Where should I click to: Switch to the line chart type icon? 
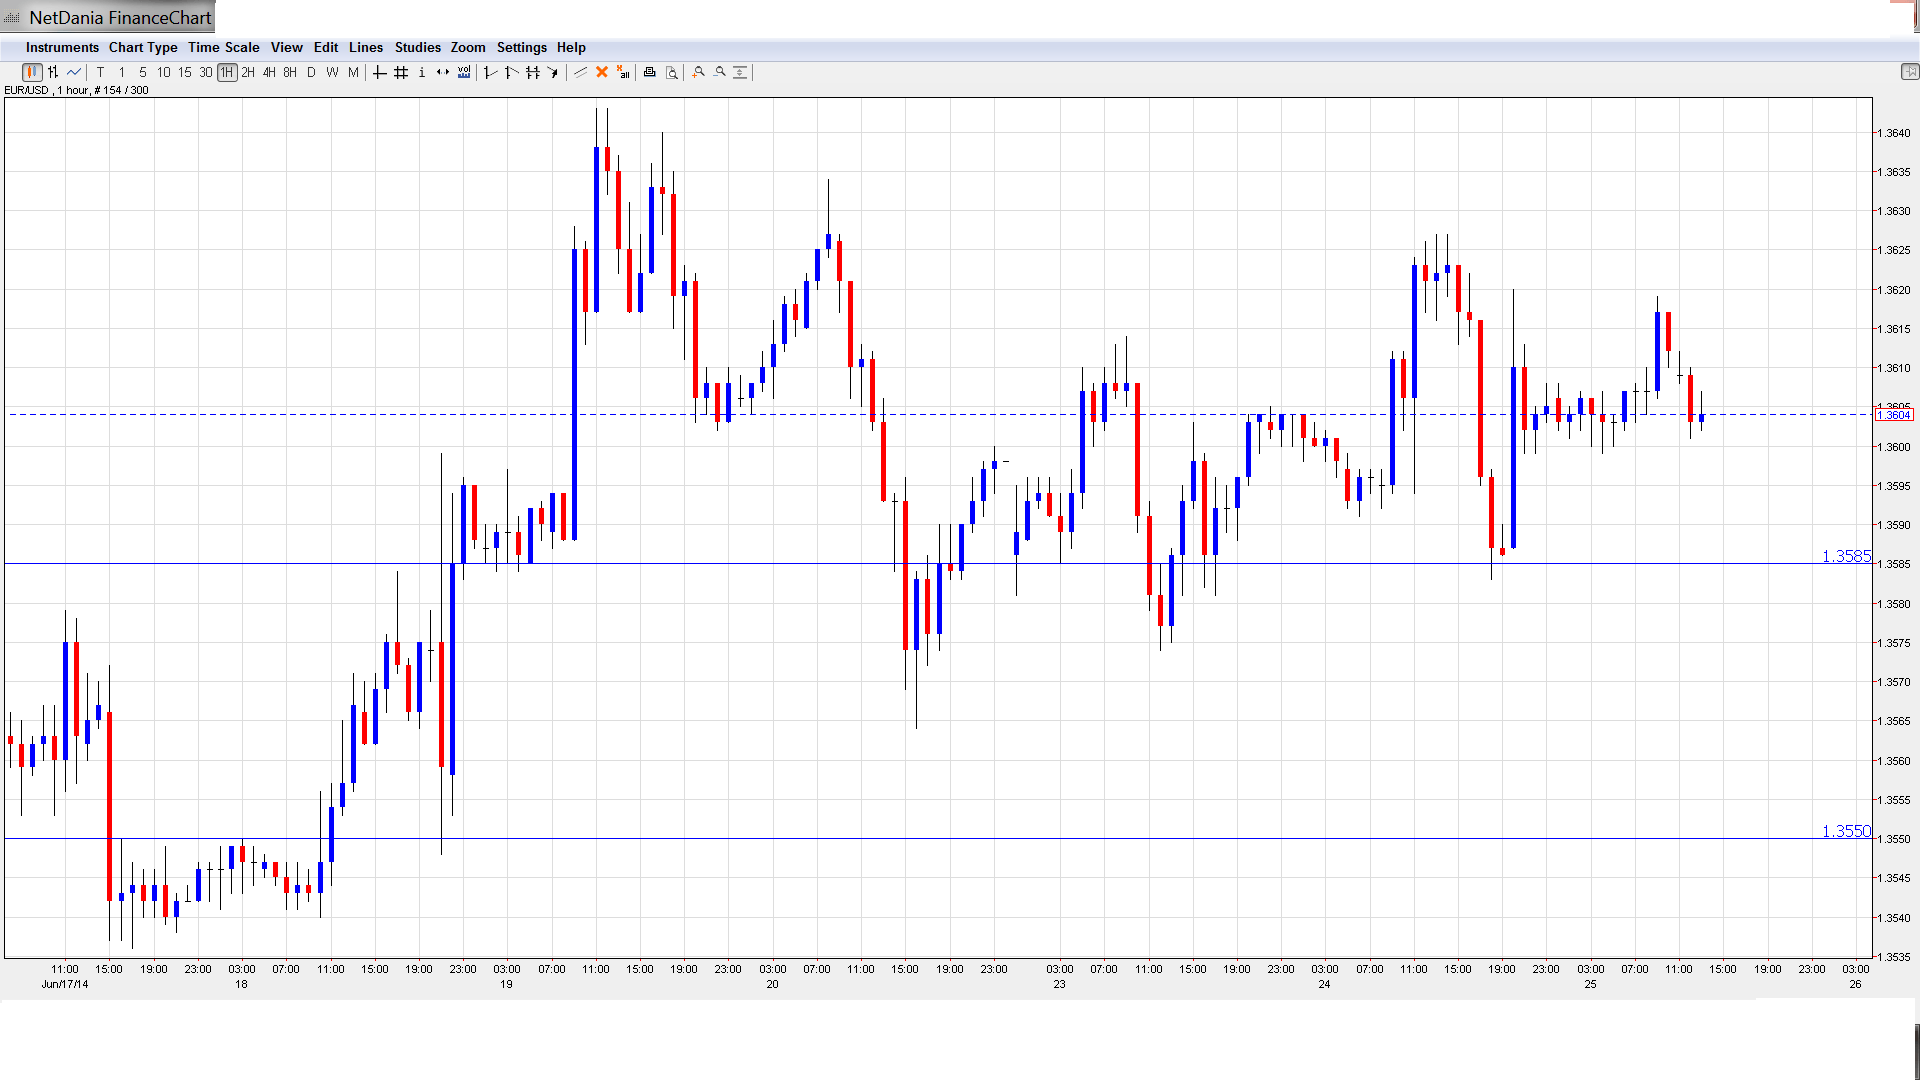click(x=74, y=72)
